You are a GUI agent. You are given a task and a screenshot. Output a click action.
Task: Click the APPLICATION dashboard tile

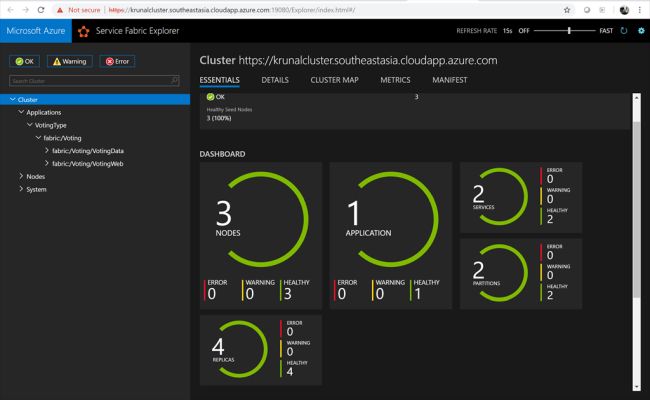[390, 235]
